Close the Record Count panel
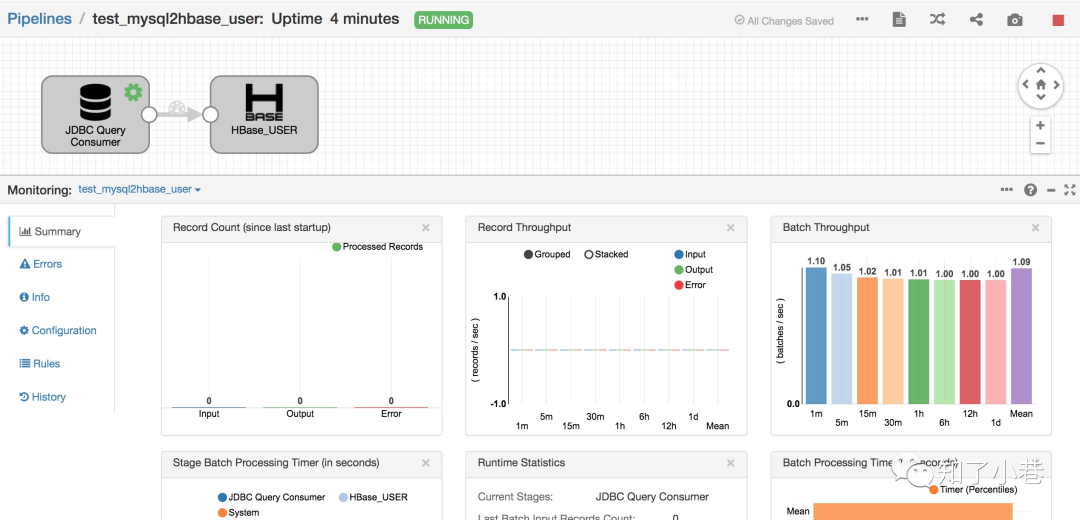 pyautogui.click(x=426, y=228)
